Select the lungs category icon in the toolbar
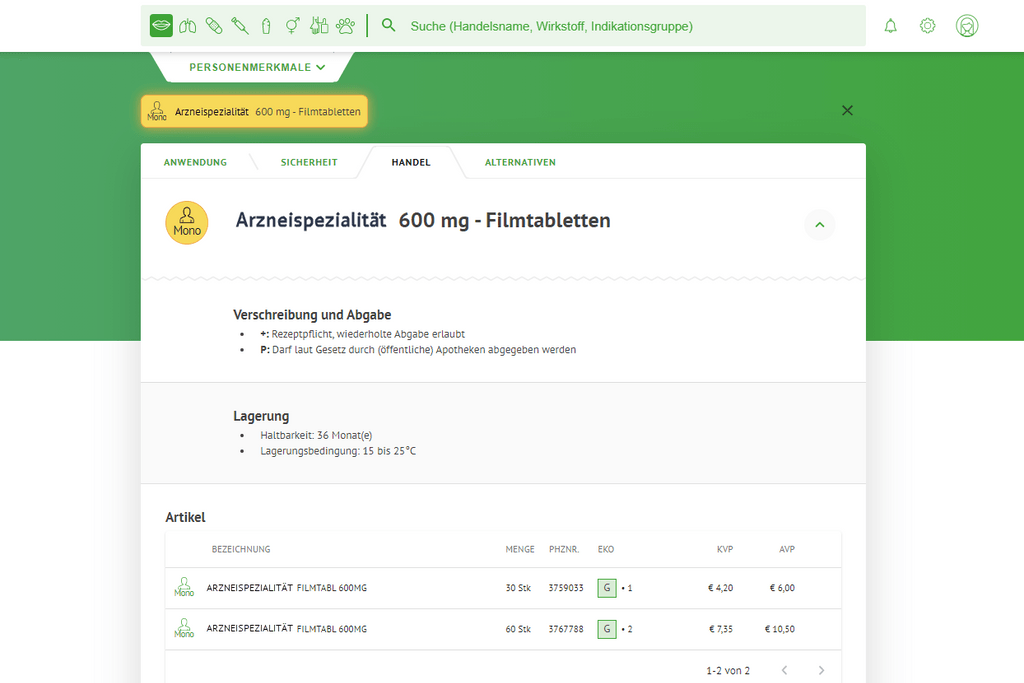 click(187, 25)
